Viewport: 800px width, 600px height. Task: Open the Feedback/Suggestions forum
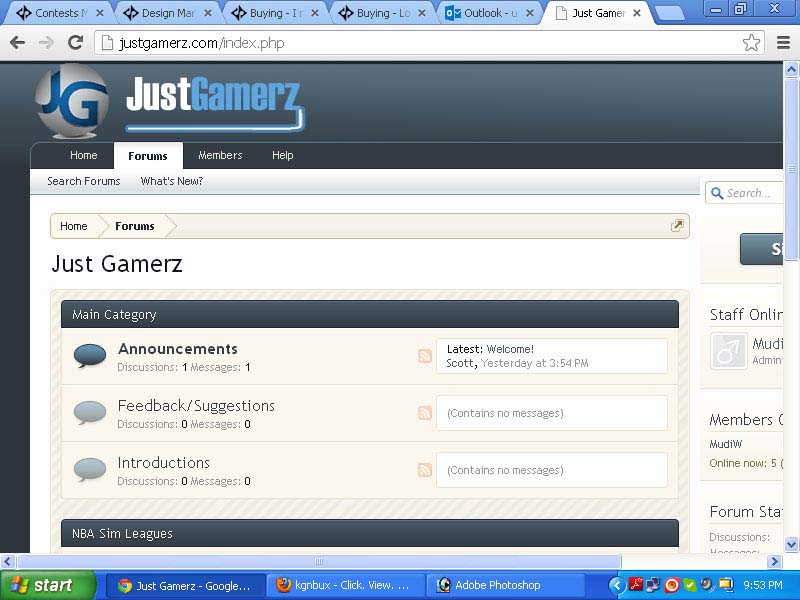tap(196, 406)
